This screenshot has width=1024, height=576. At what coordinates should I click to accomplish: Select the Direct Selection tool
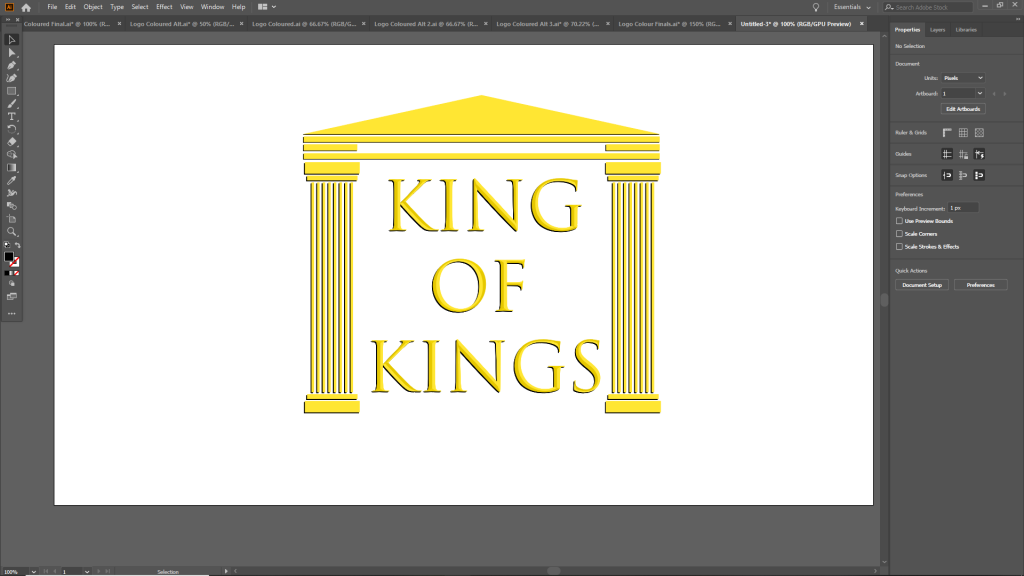click(12, 52)
